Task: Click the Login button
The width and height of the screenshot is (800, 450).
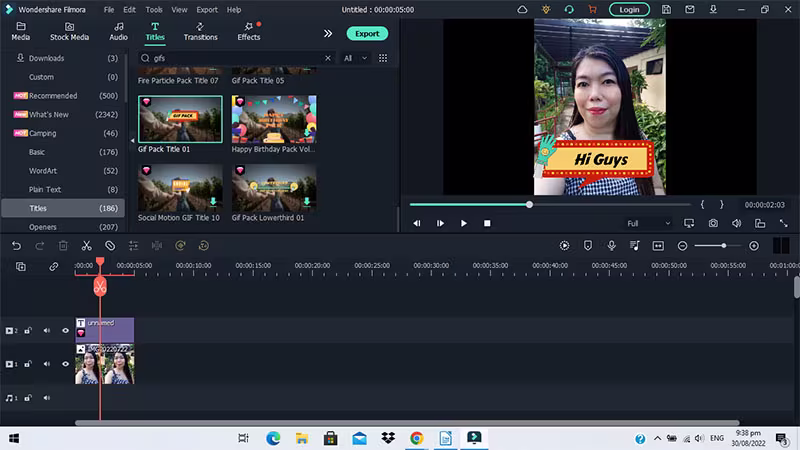Action: tap(629, 9)
